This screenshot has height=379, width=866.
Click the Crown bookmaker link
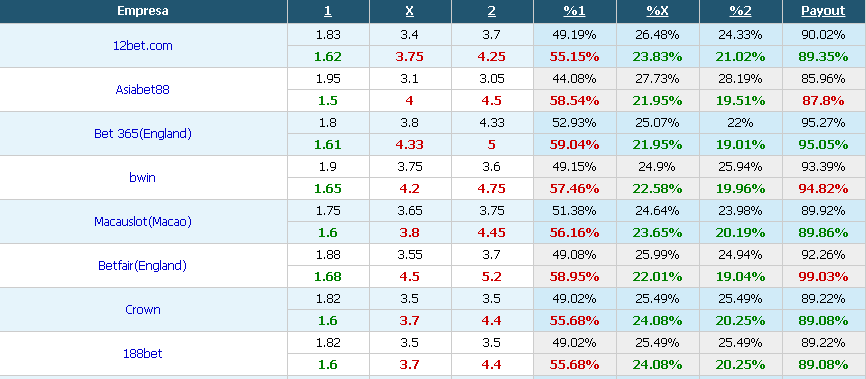pyautogui.click(x=142, y=310)
